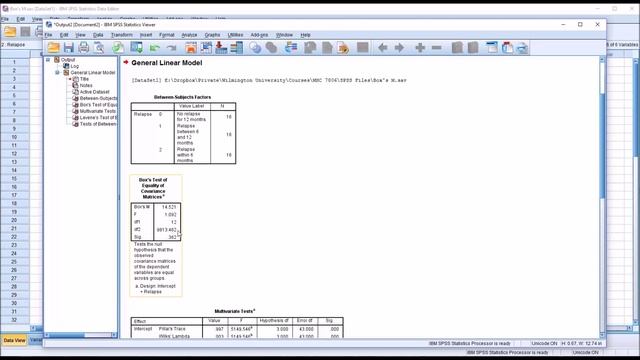Click the Go to Data icon
This screenshot has width=640, height=360.
point(191,48)
